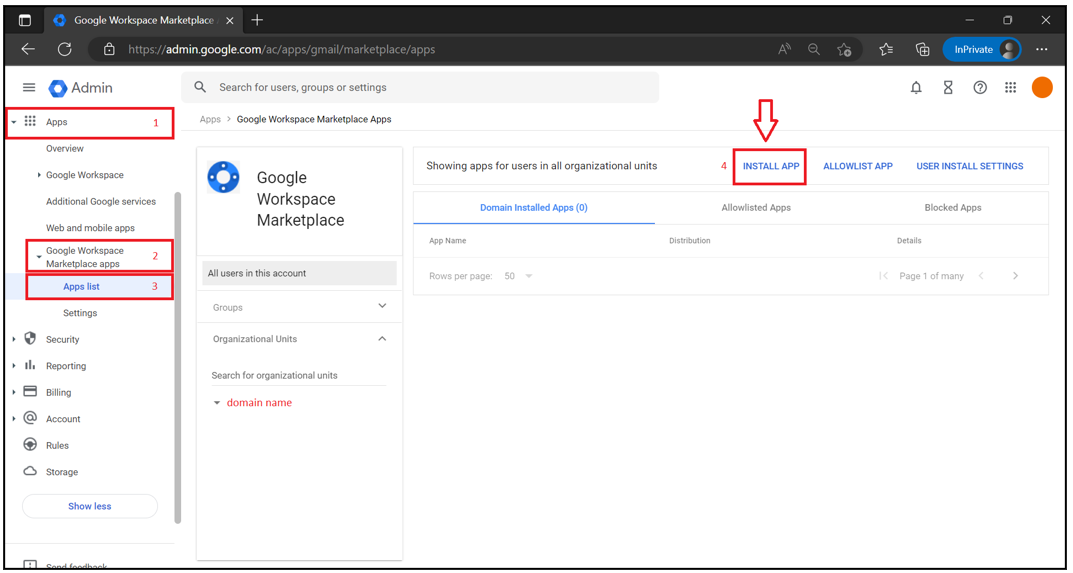Screen dimensions: 1073x573
Task: Click the browser back arrow
Action: tap(28, 49)
